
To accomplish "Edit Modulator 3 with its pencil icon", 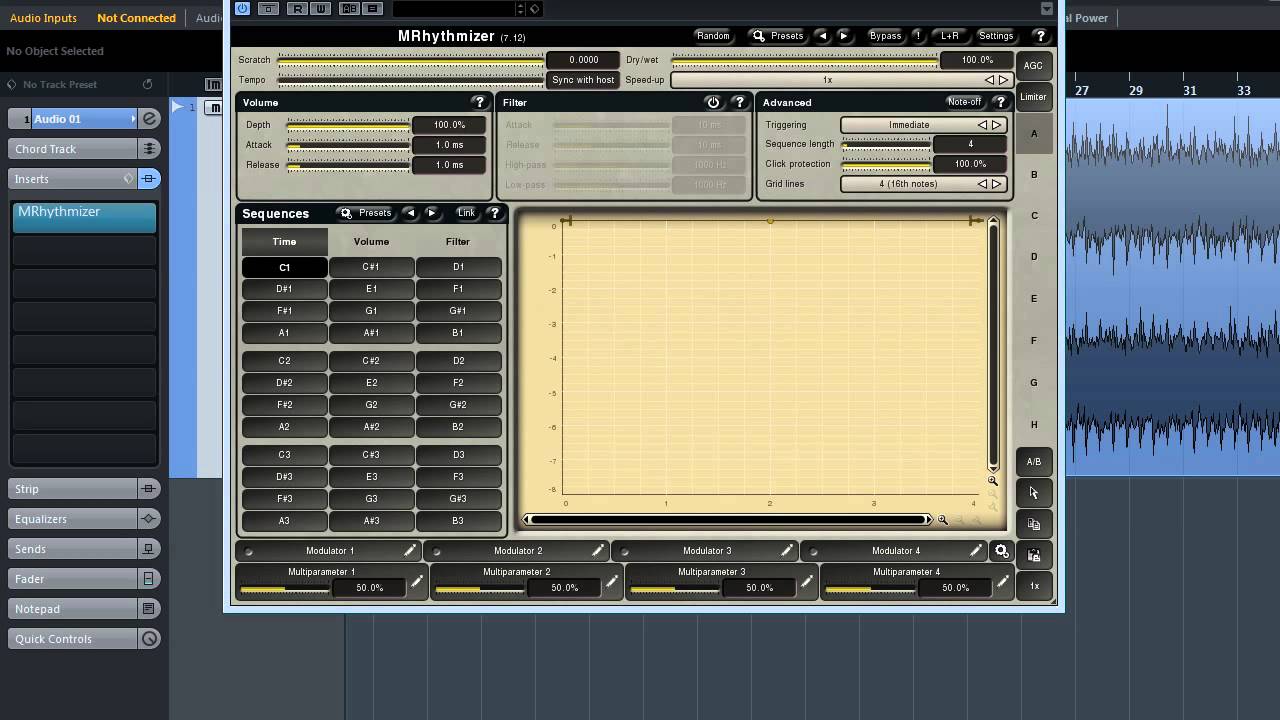I will (x=787, y=551).
